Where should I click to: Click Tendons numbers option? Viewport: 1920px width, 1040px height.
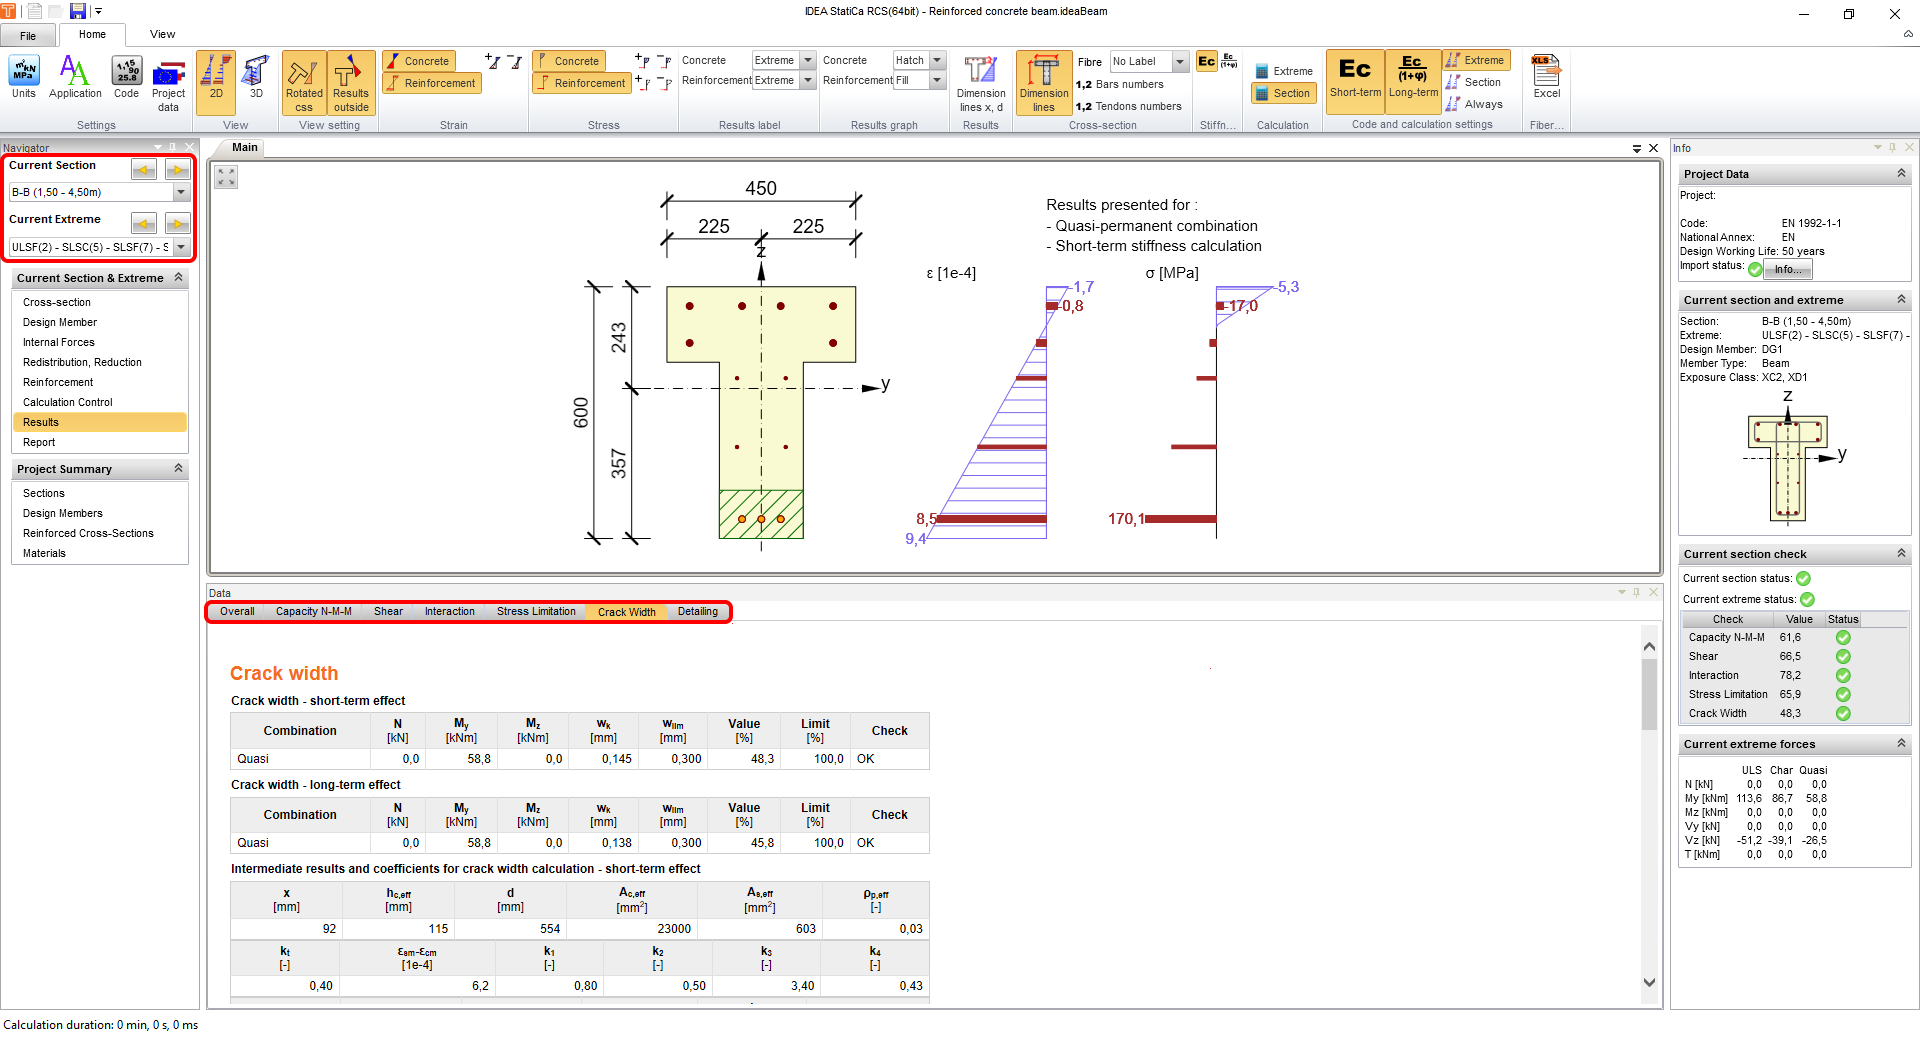click(x=1129, y=106)
